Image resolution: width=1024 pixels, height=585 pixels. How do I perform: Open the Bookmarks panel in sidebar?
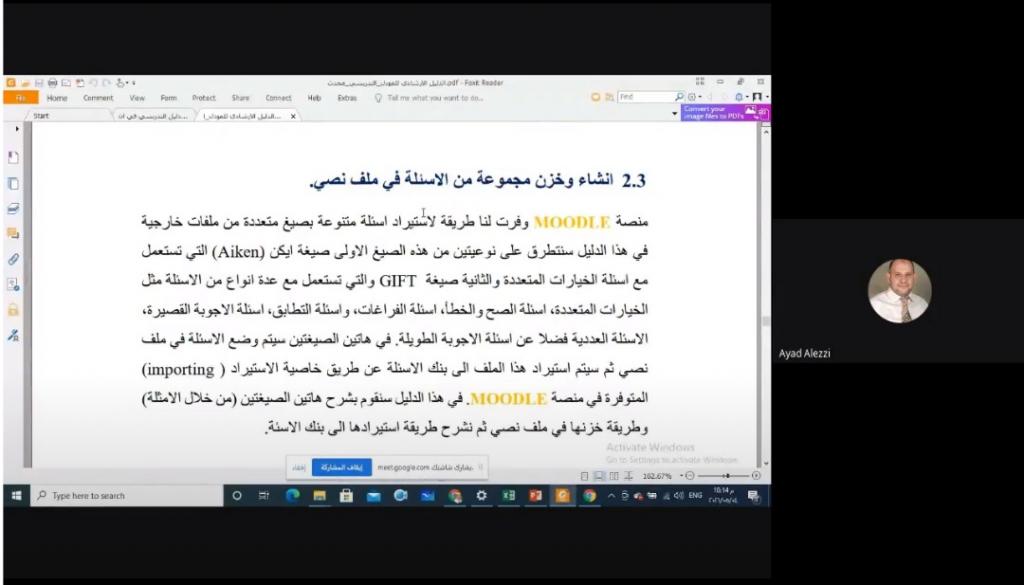(x=13, y=158)
